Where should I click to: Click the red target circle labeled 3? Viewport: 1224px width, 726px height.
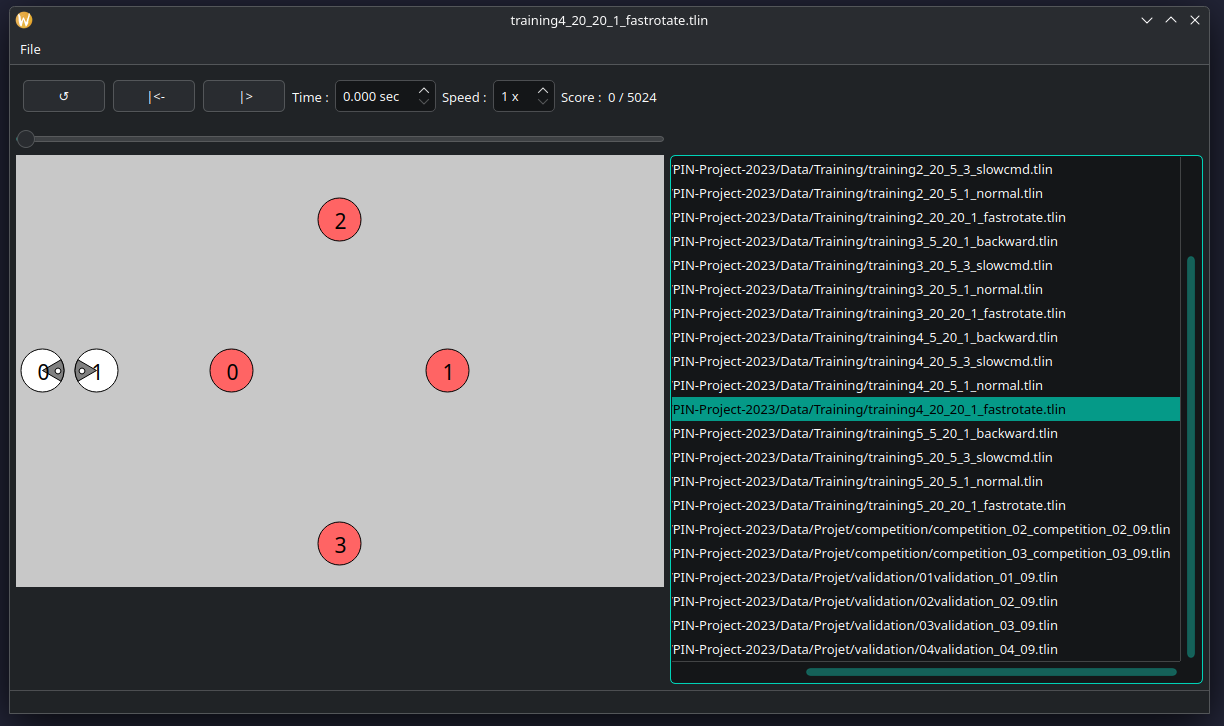339,544
